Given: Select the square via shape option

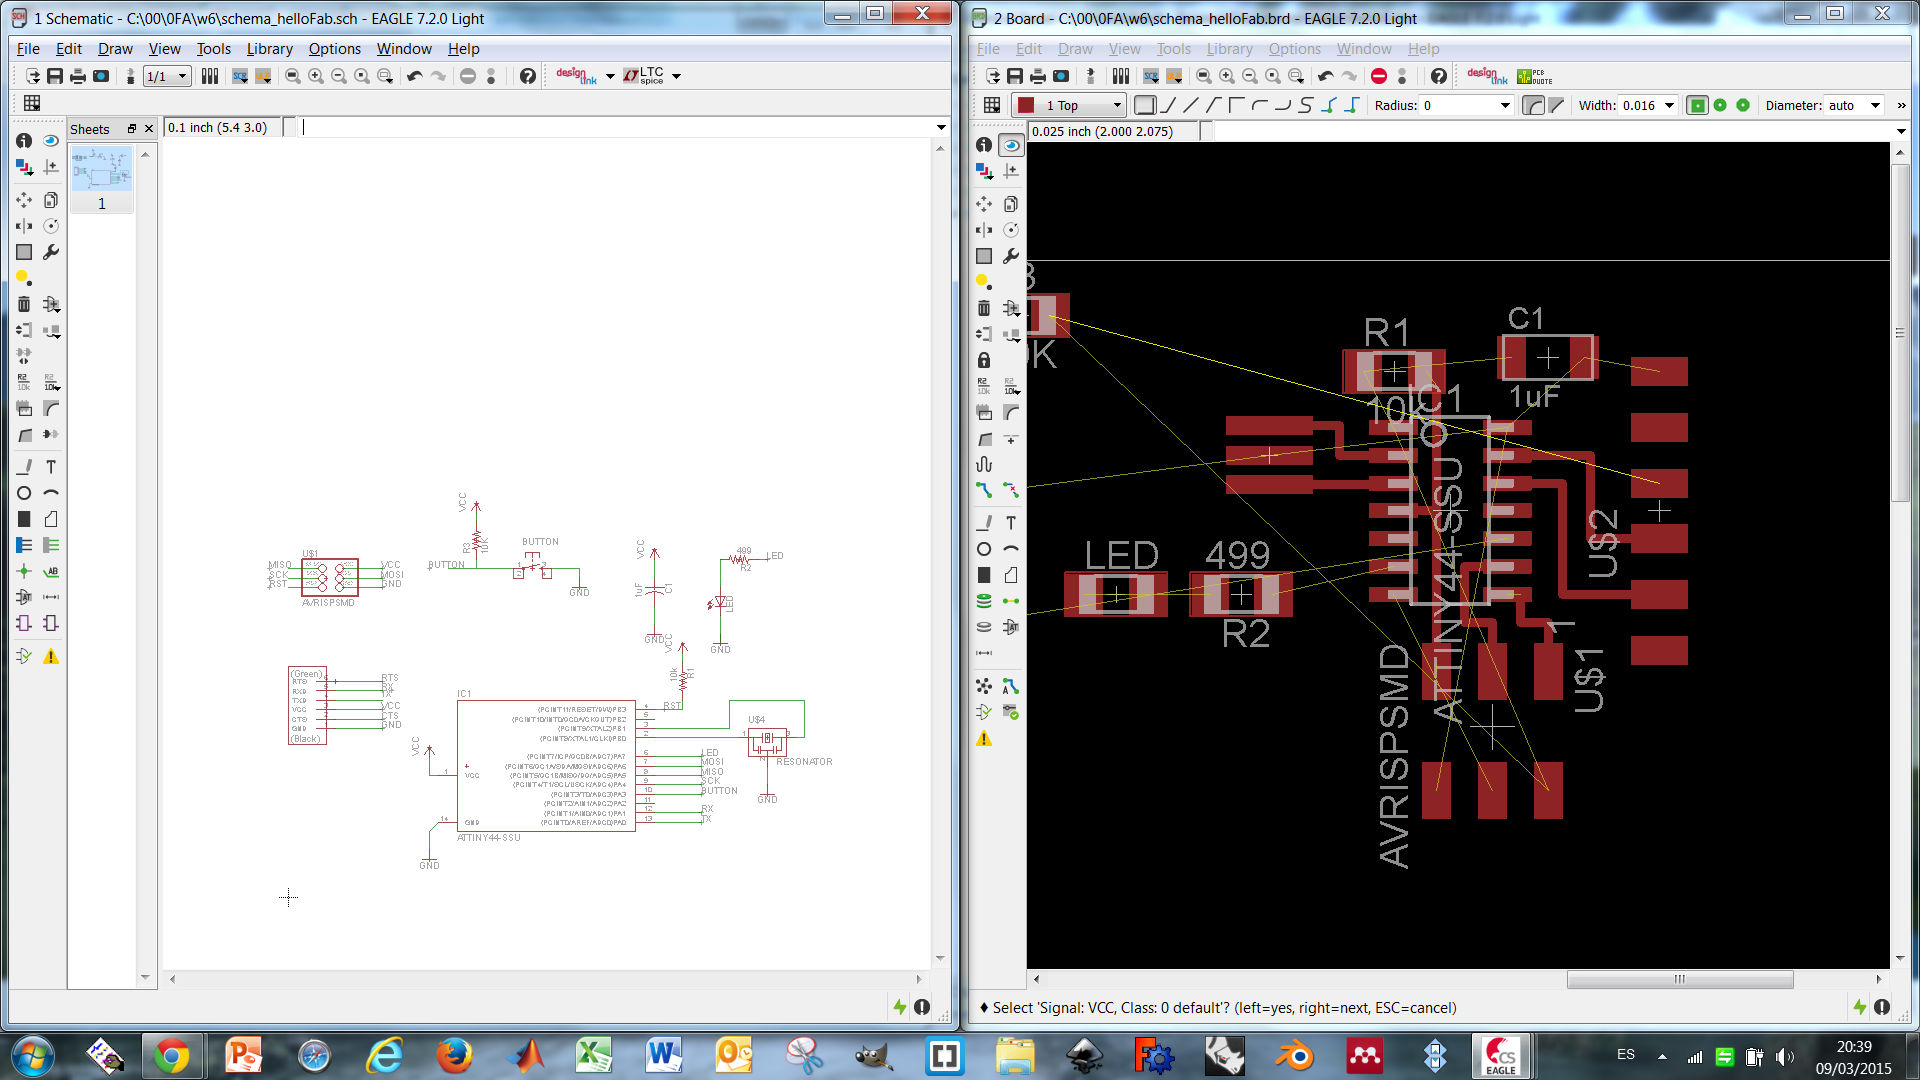Looking at the screenshot, I should (1697, 105).
